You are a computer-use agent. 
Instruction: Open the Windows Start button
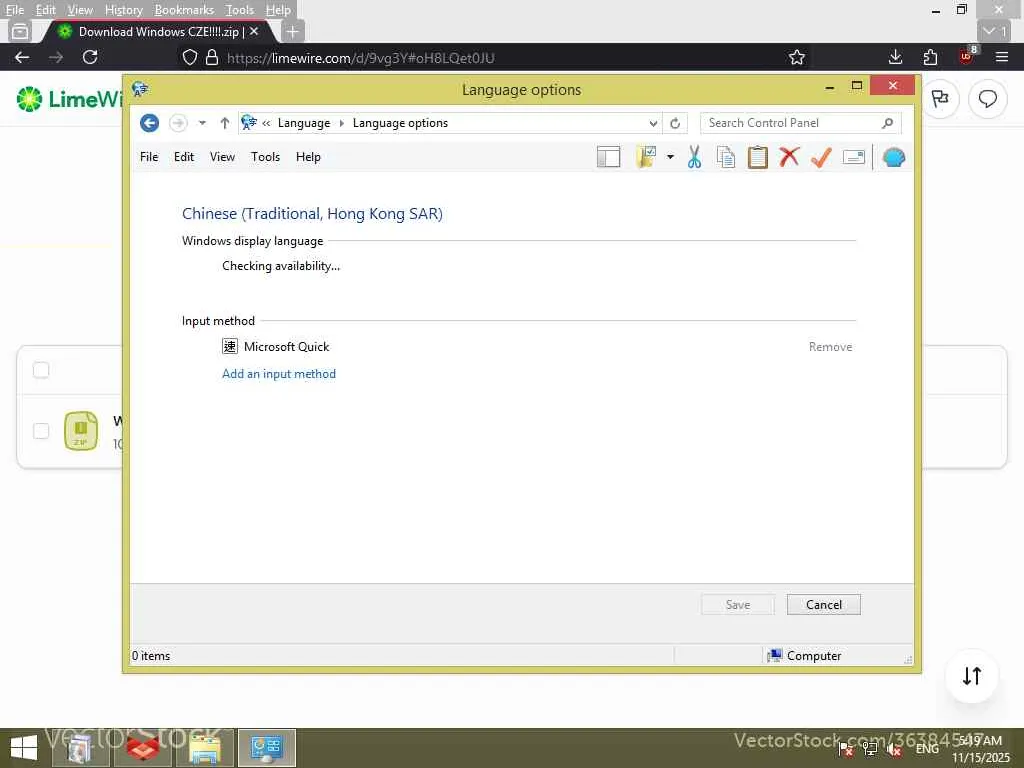[24, 748]
